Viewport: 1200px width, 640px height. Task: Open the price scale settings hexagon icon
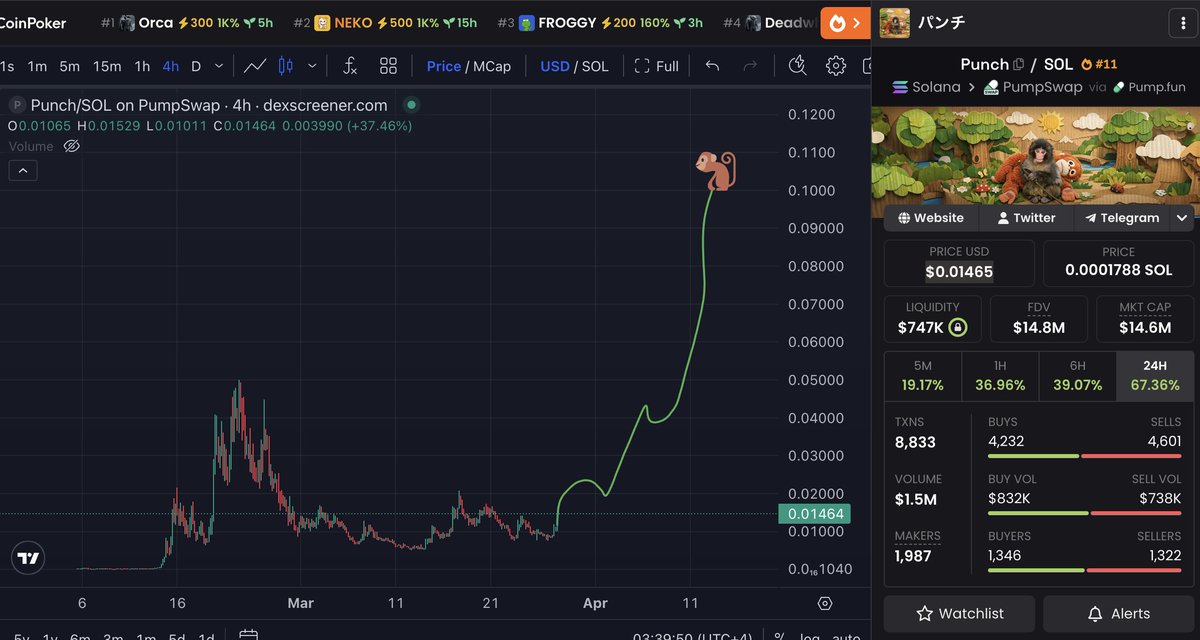tap(825, 603)
